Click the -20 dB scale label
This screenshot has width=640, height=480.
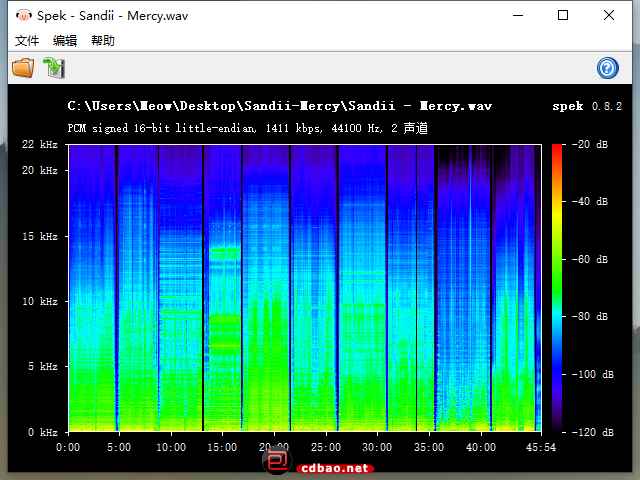[x=590, y=144]
